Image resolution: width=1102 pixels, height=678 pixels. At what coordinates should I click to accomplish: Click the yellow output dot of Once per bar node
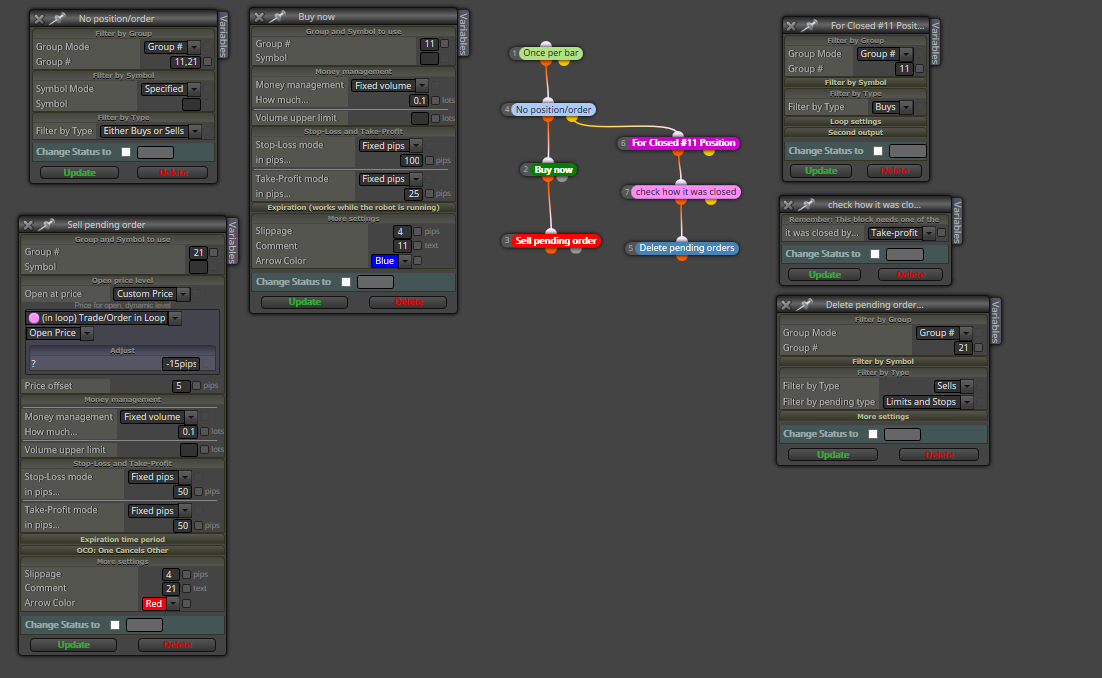(564, 63)
